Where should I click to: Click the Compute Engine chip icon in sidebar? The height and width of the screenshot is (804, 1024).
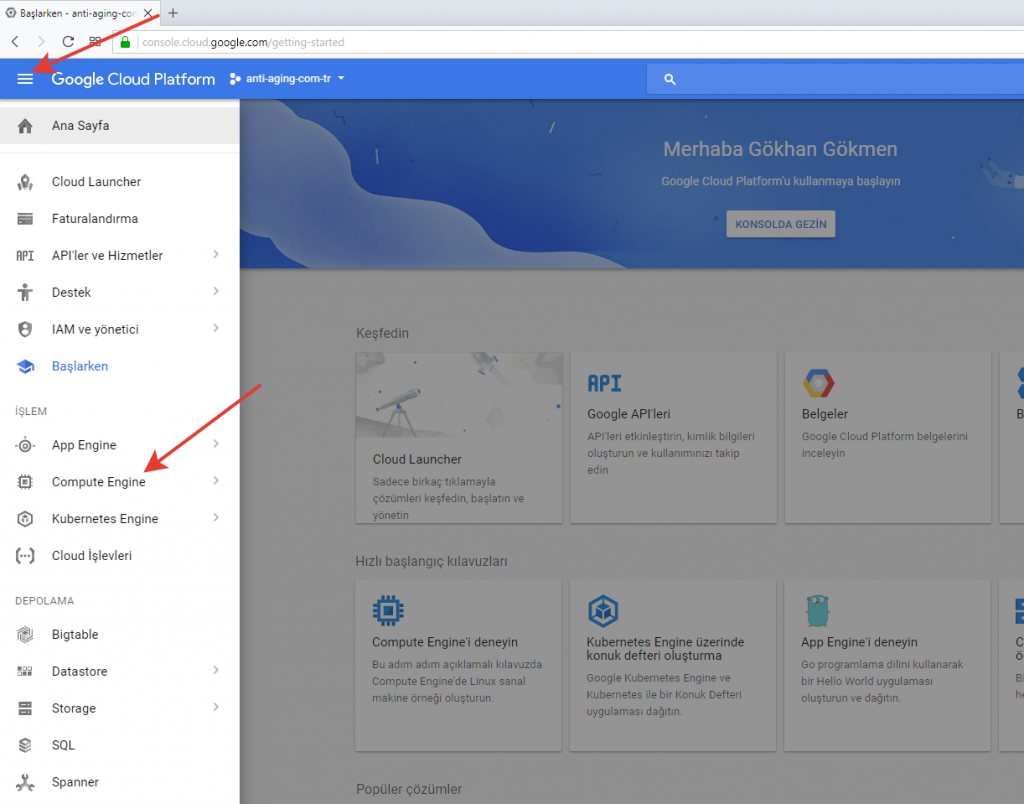click(x=25, y=482)
